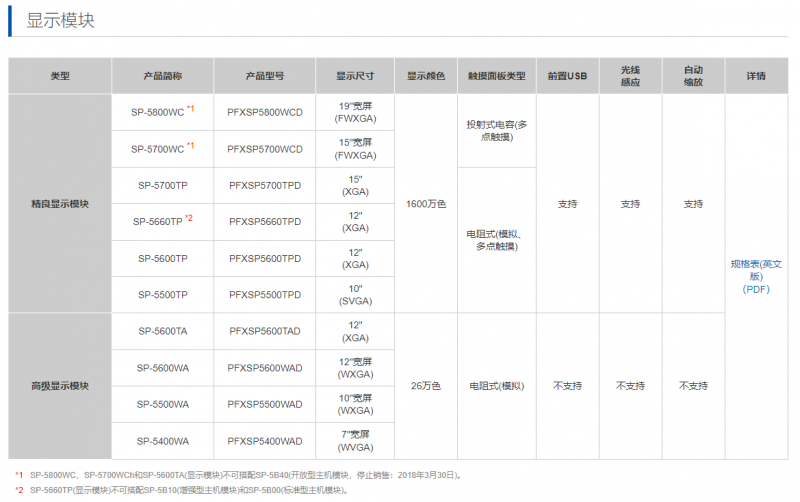The height and width of the screenshot is (502, 800).
Task: Click the 产品简称 column header
Action: tap(162, 76)
